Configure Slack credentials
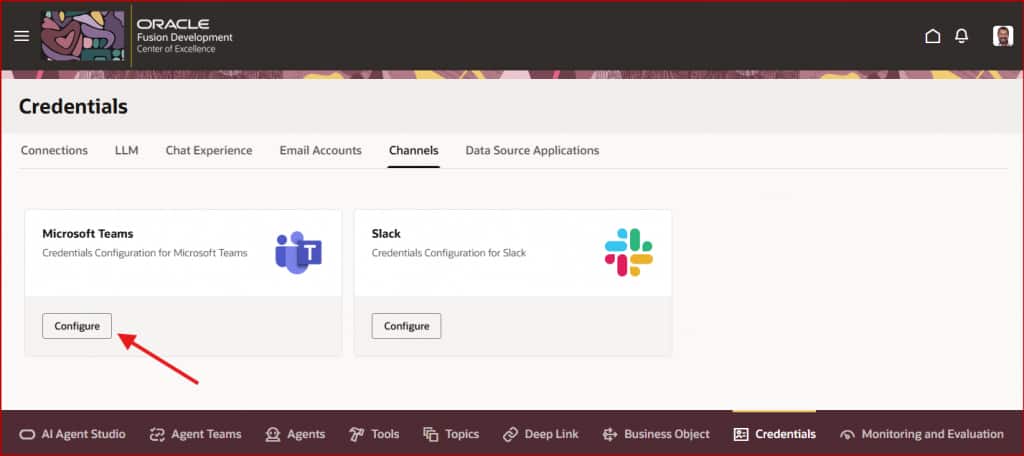 (406, 326)
